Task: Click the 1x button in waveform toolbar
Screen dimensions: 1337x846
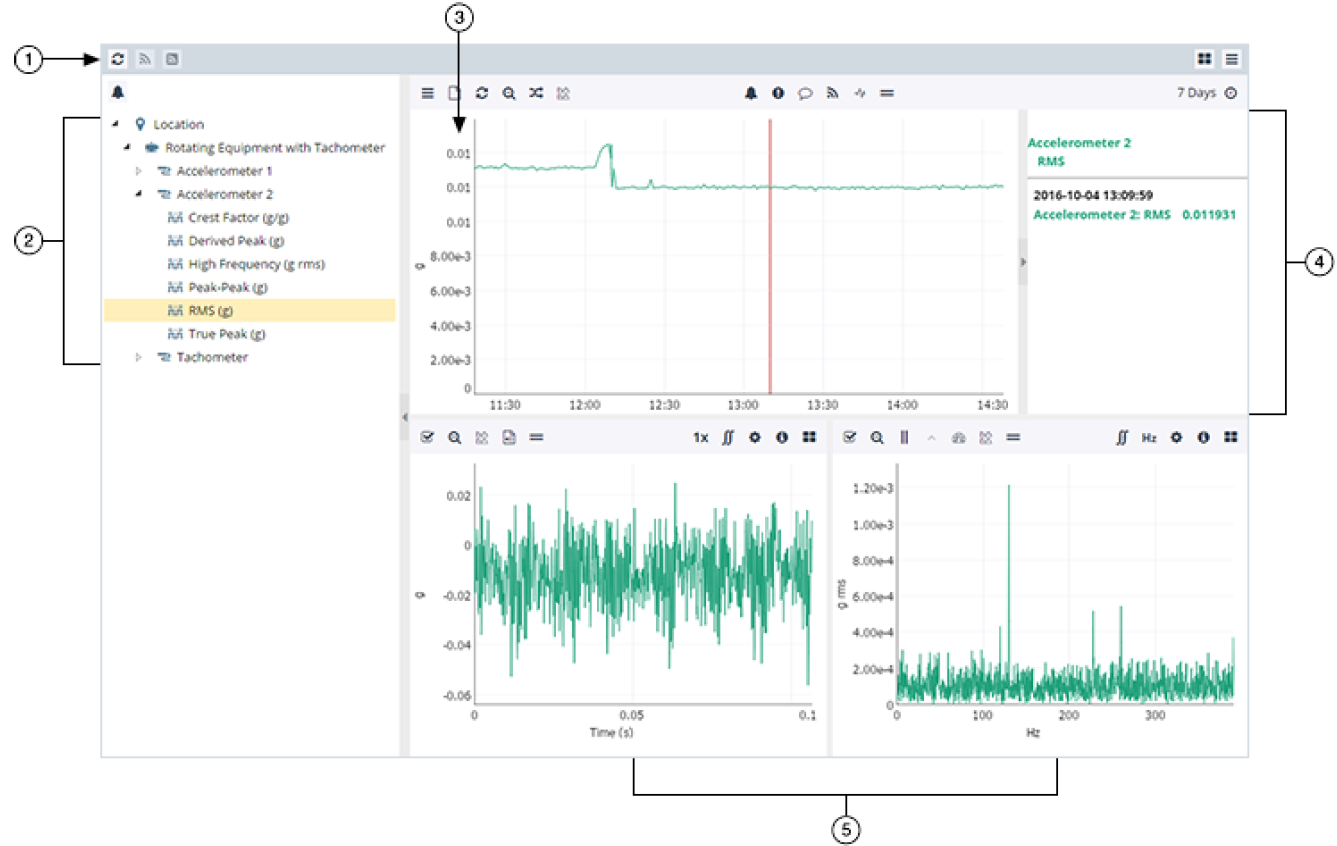Action: pyautogui.click(x=701, y=438)
